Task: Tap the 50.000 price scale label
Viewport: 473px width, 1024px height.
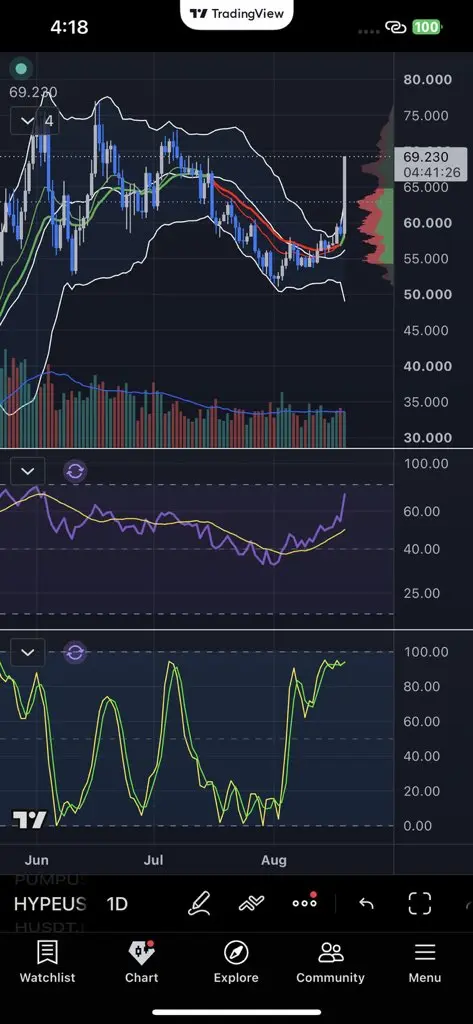Action: [428, 295]
